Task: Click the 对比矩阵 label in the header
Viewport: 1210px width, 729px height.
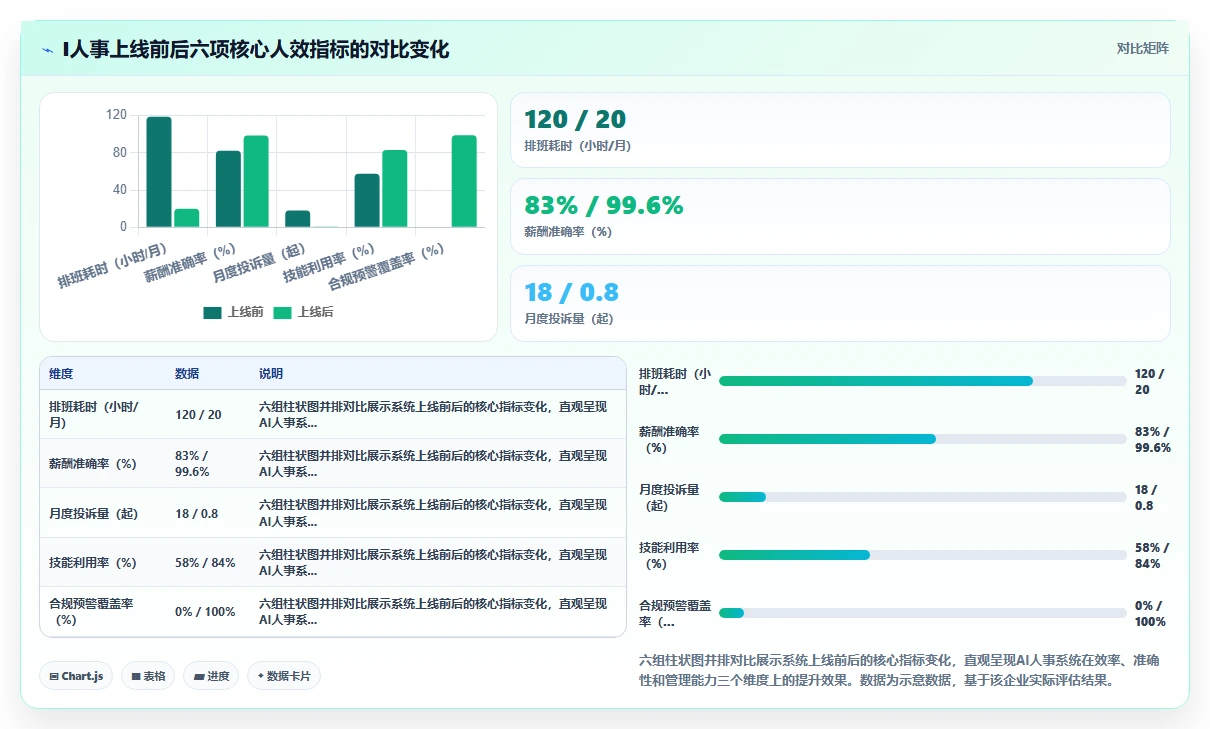Action: click(x=1143, y=48)
